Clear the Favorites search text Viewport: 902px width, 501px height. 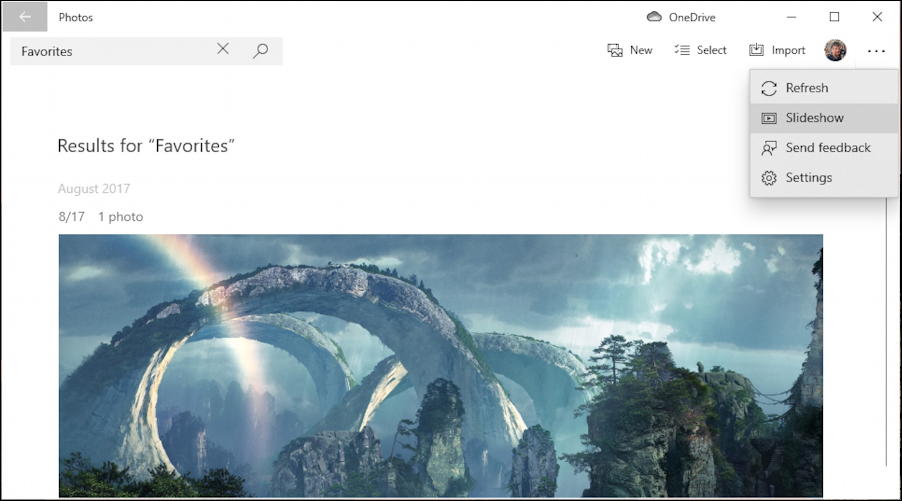223,49
